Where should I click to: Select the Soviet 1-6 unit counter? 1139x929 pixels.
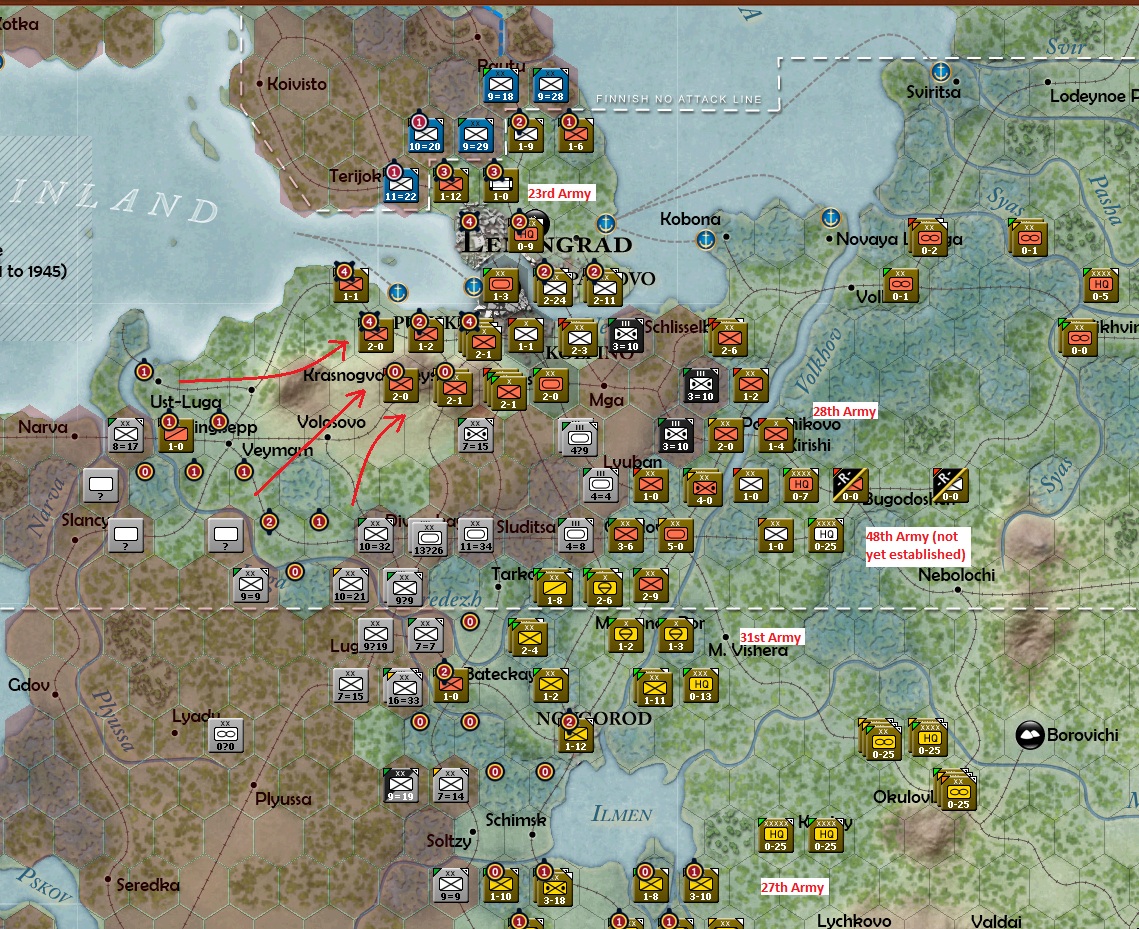coord(575,136)
